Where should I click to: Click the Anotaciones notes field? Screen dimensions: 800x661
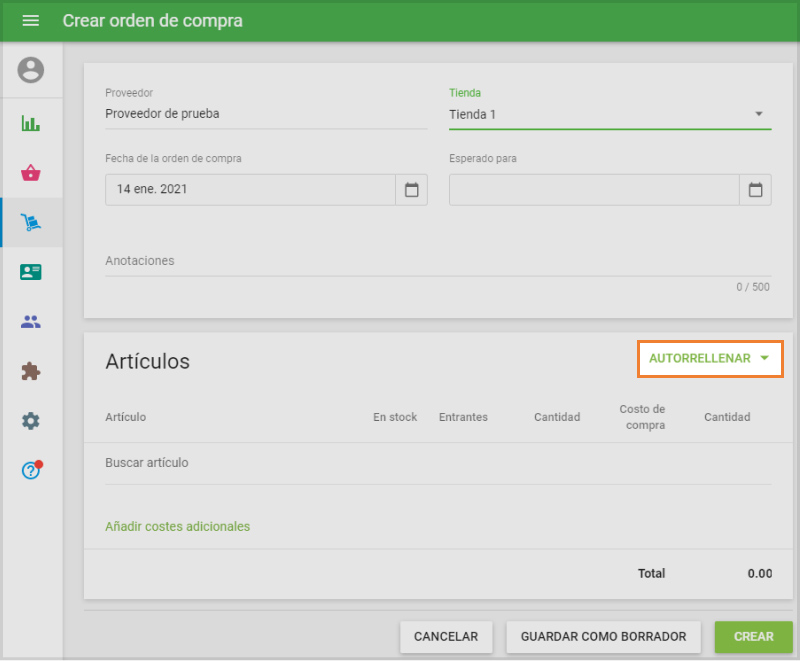click(437, 261)
